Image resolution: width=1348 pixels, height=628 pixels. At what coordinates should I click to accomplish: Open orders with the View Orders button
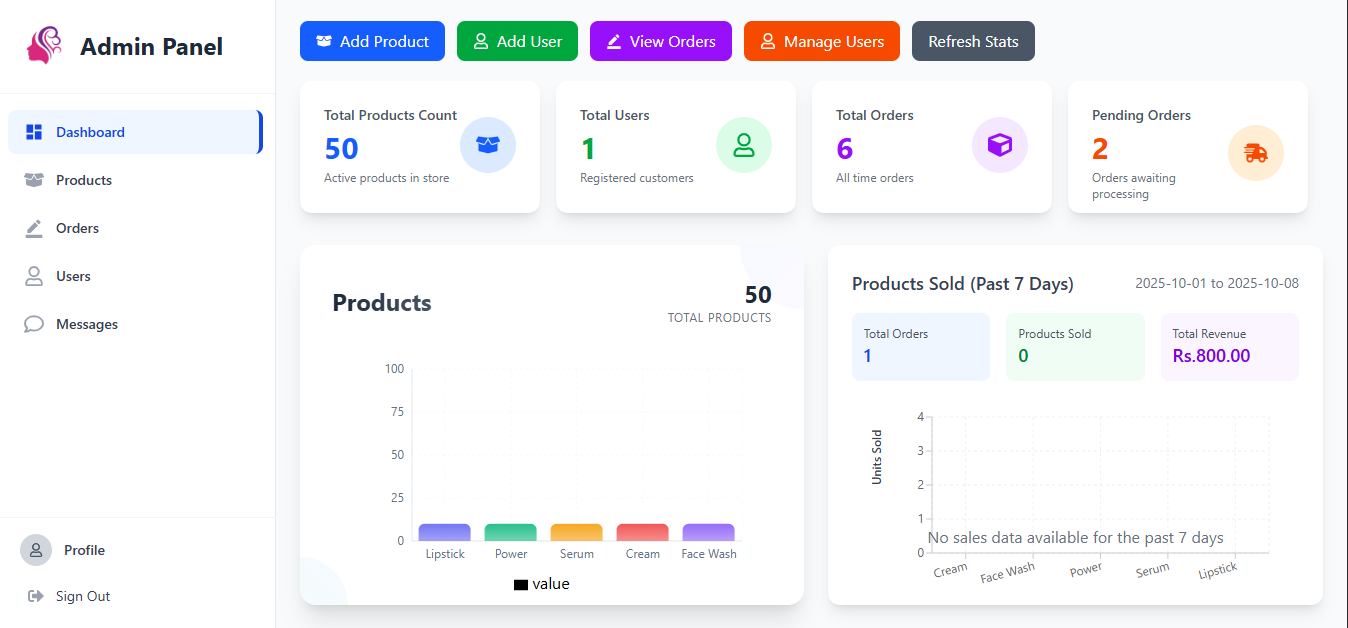660,41
